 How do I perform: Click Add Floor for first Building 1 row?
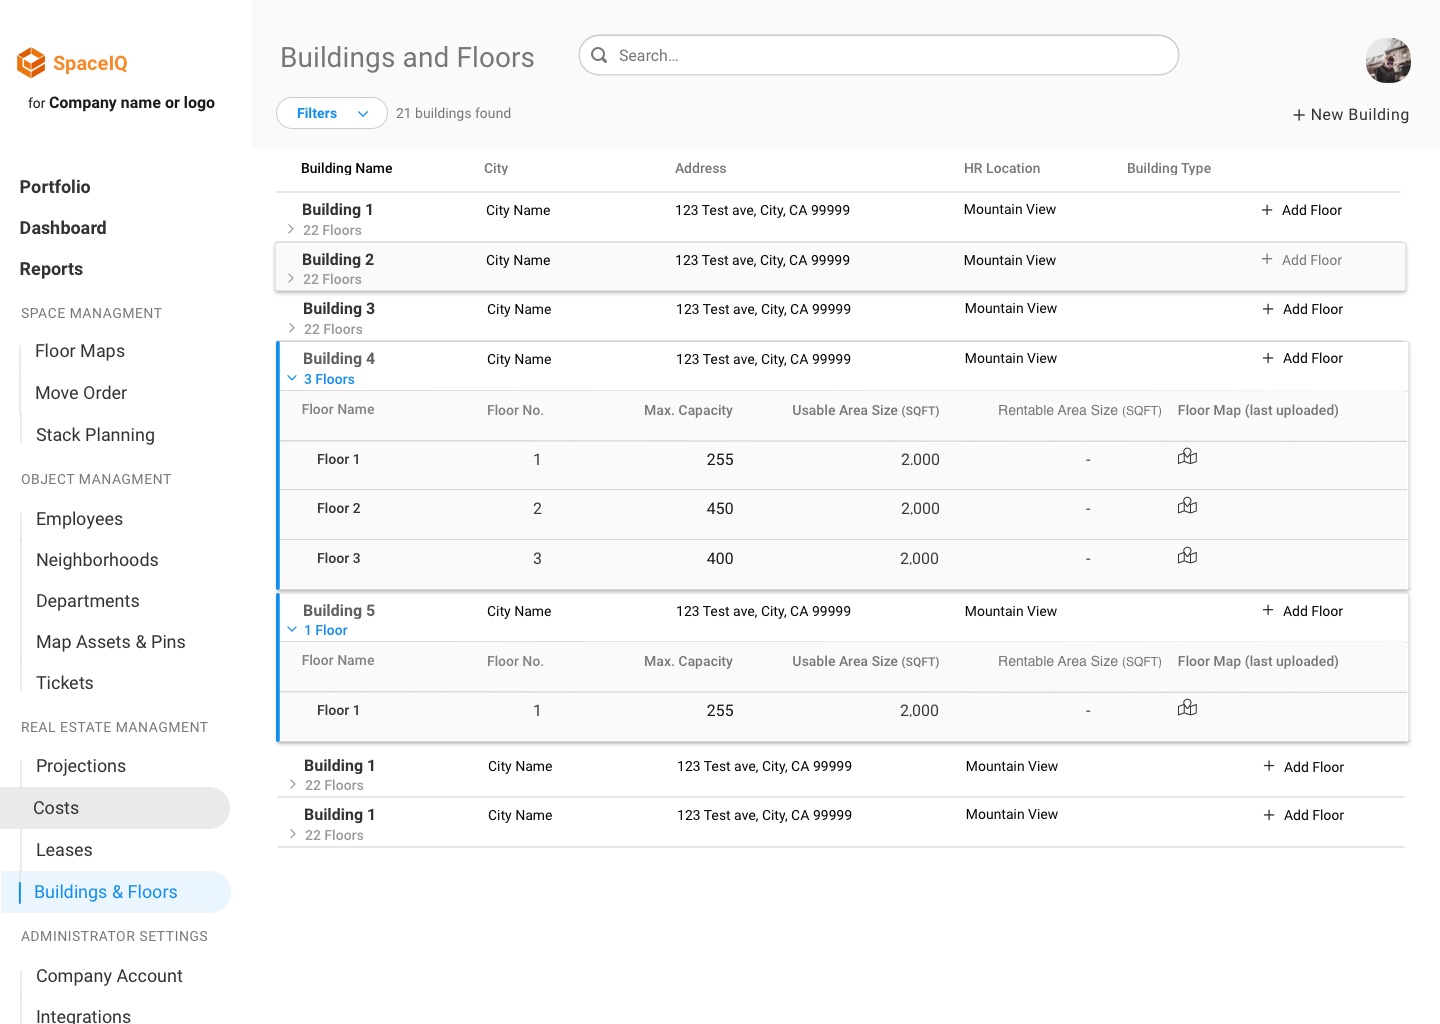click(1301, 210)
